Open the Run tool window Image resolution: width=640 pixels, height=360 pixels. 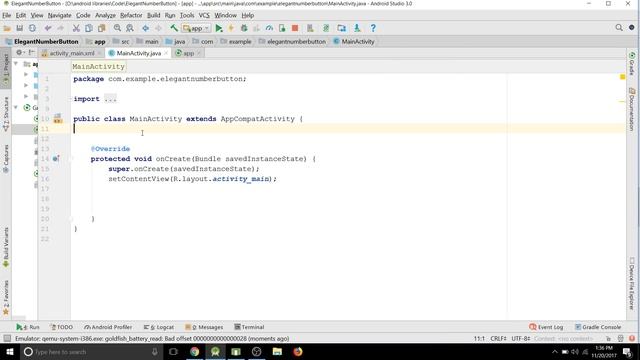28,327
